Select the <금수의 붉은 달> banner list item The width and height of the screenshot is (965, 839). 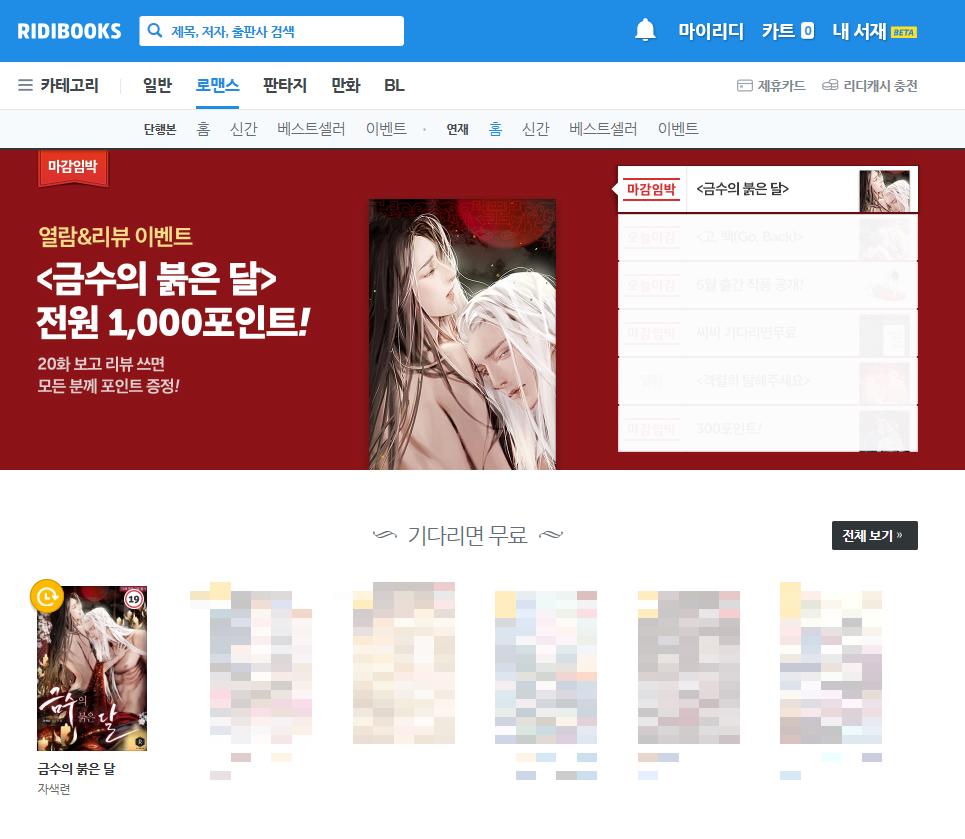pyautogui.click(x=767, y=189)
